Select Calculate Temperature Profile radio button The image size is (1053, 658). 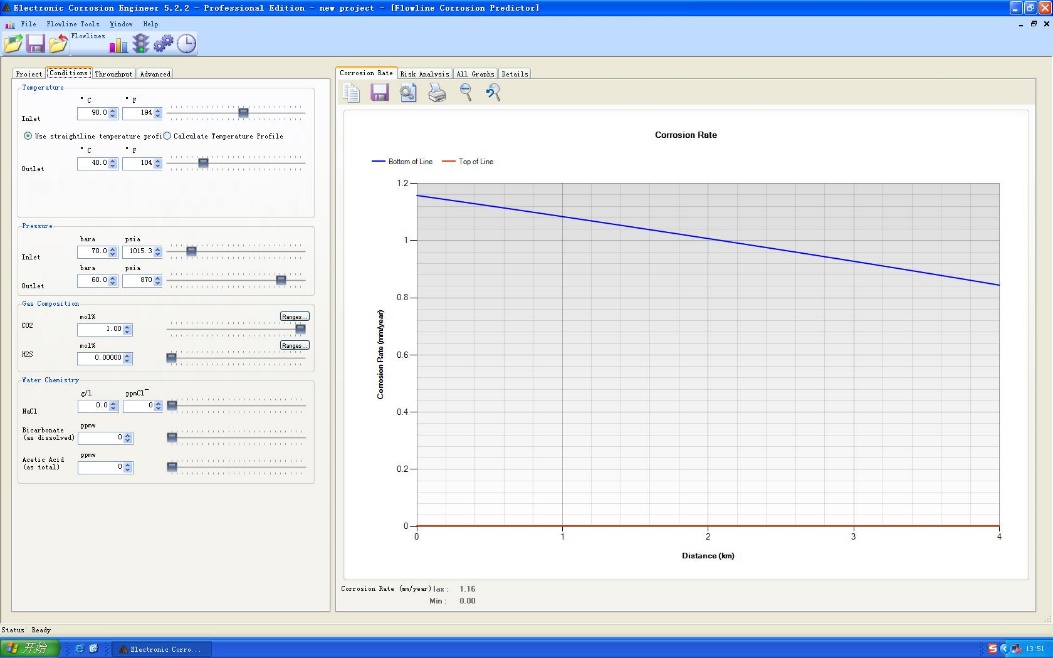coord(167,136)
